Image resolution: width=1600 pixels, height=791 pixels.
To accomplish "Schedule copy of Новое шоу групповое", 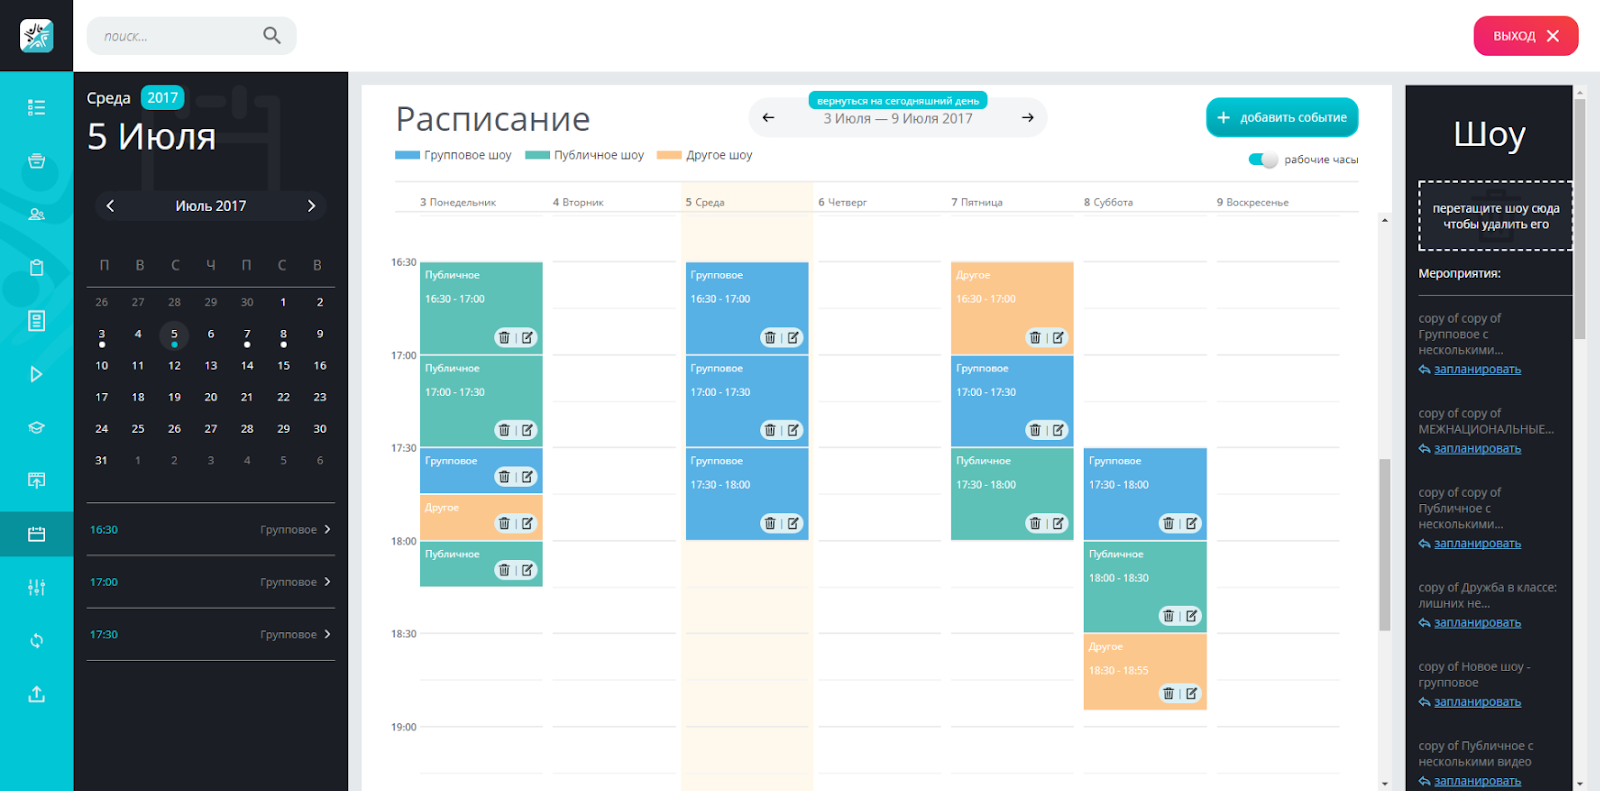I will (x=1477, y=701).
